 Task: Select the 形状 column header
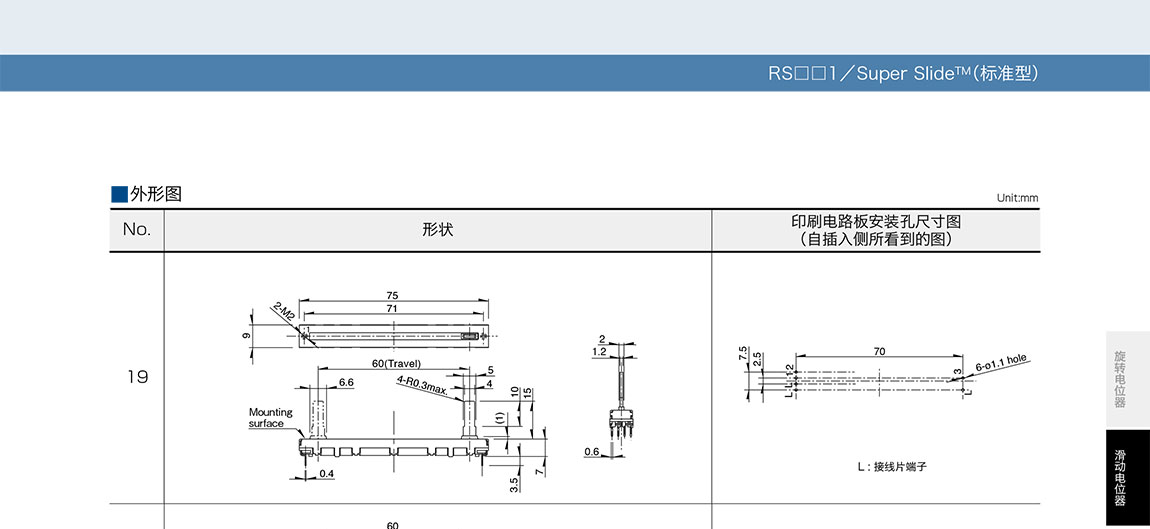coord(437,230)
